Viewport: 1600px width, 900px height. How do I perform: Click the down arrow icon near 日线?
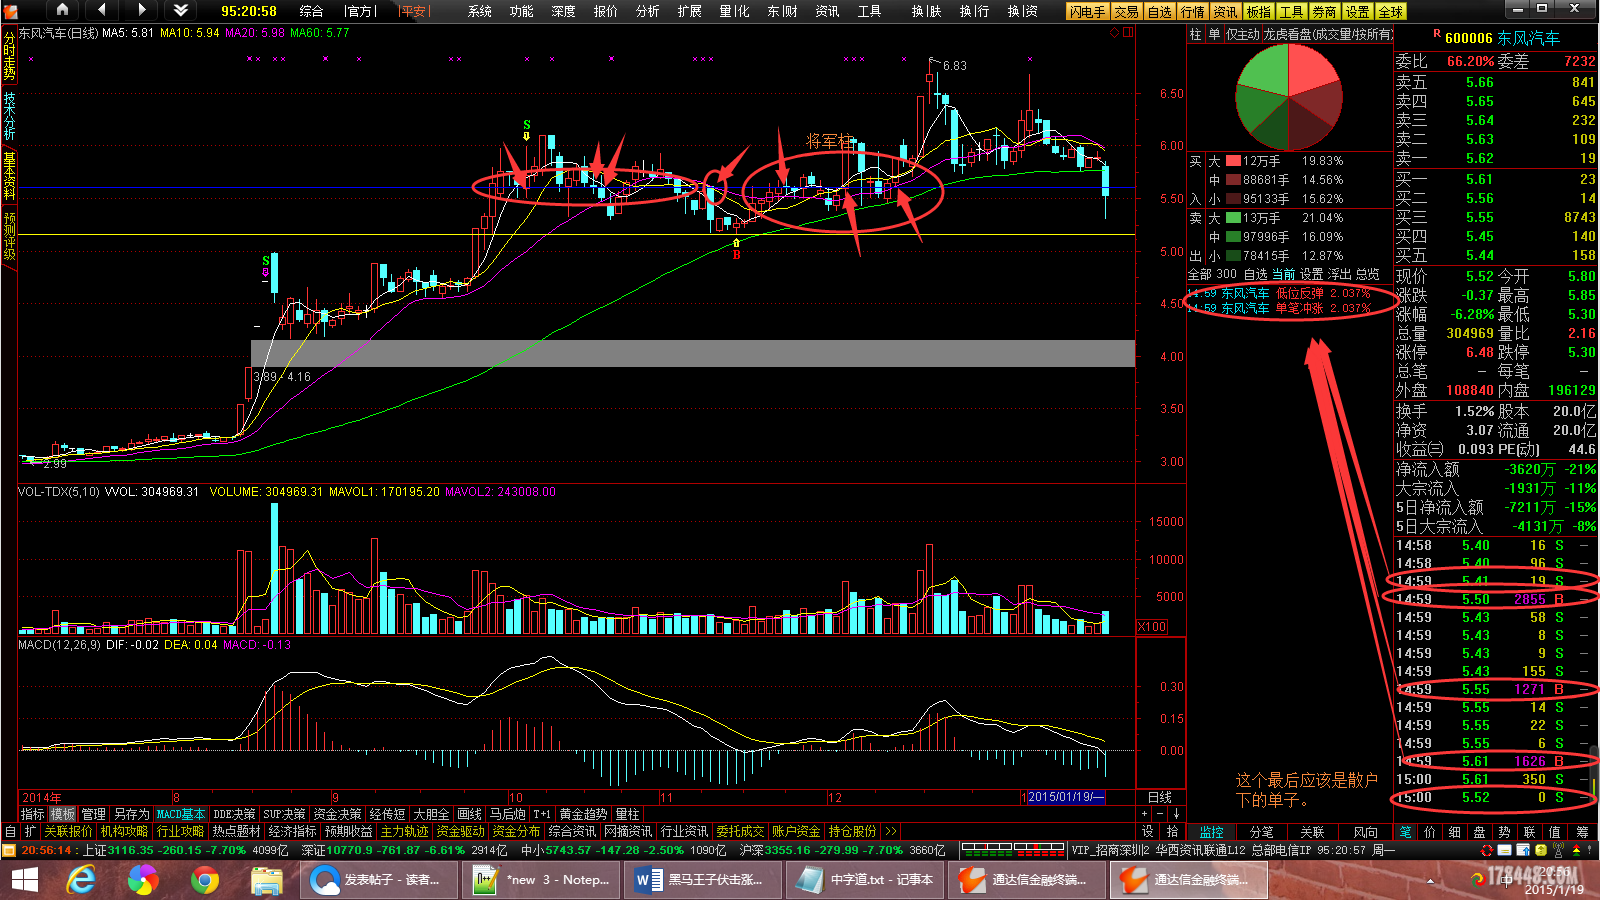pos(1177,814)
